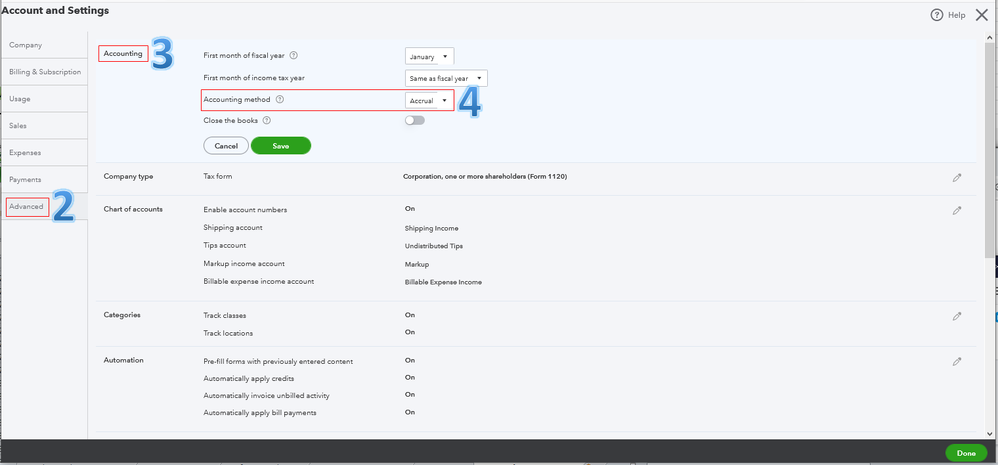
Task: Click the green Save button
Action: click(x=281, y=146)
